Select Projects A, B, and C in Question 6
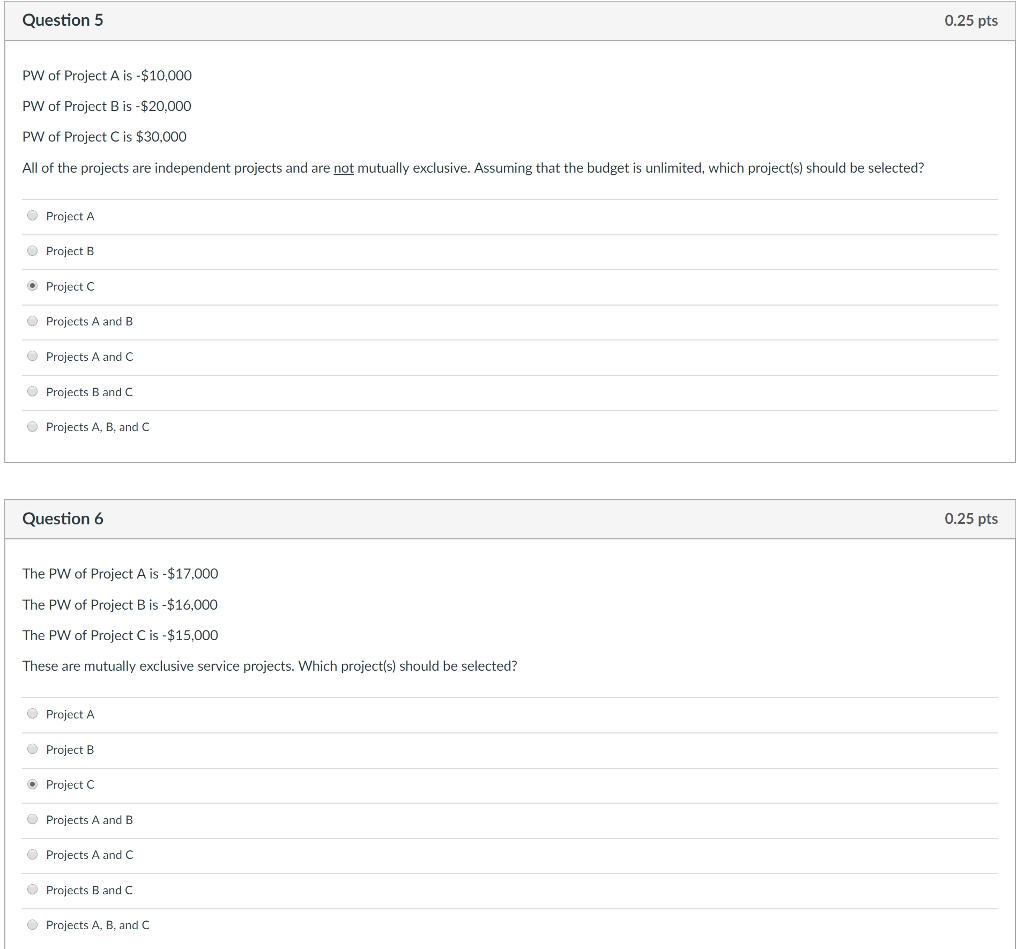Screen dimensions: 1024x949 (32, 925)
